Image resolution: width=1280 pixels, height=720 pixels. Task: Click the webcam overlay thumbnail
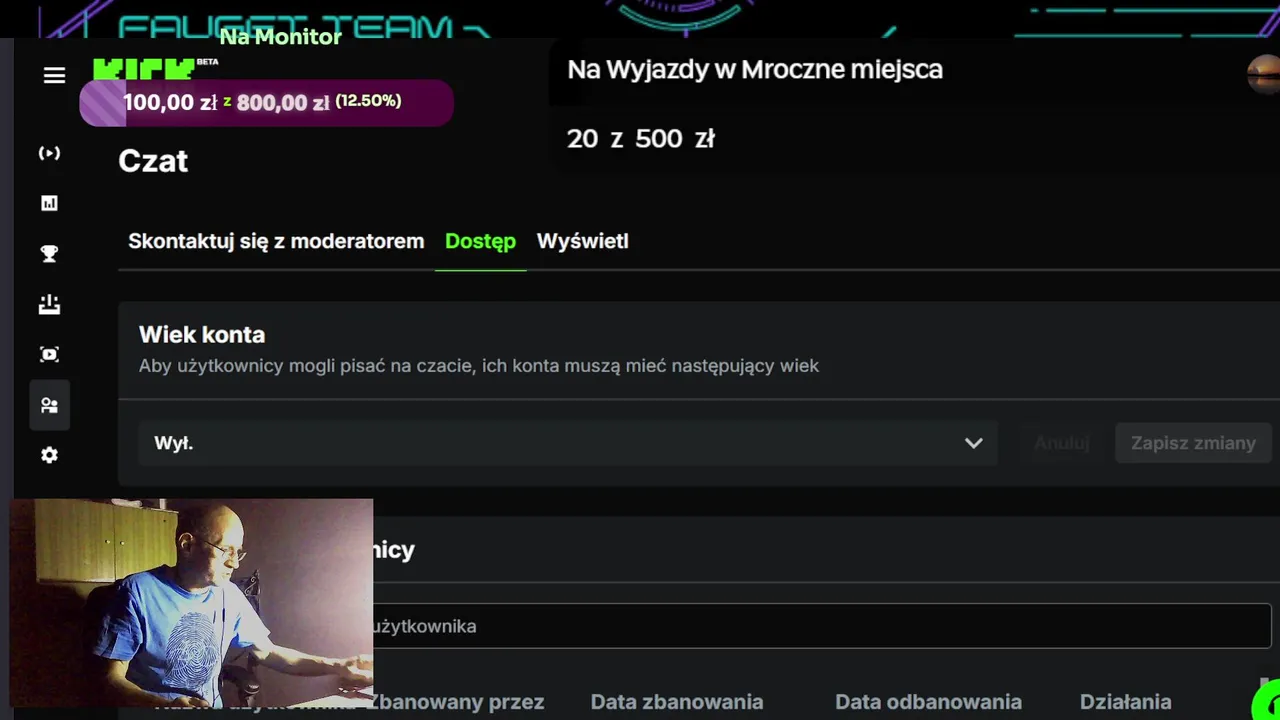[x=191, y=603]
